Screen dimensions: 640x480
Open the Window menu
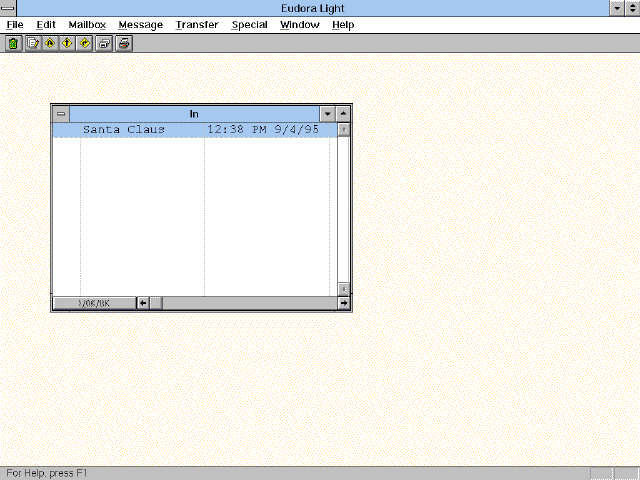[x=300, y=25]
